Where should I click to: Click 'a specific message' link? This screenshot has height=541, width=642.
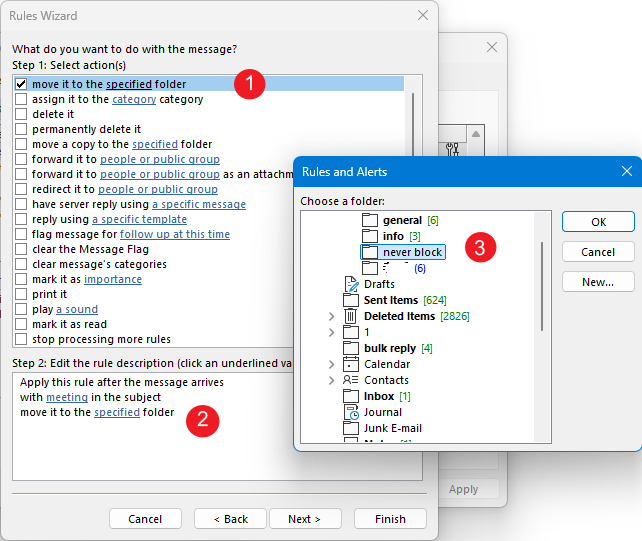click(x=199, y=204)
